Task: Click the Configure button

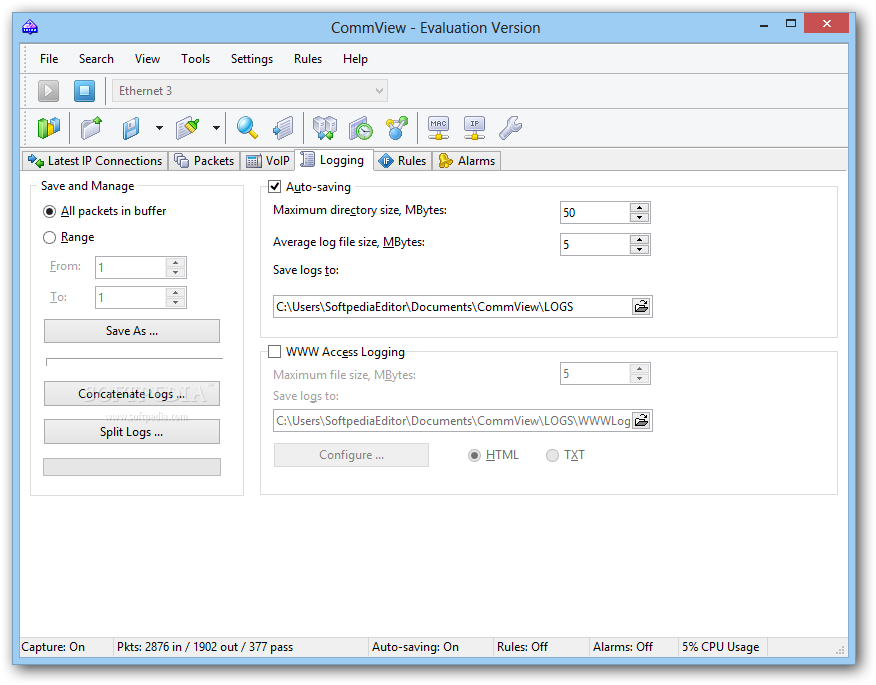Action: [x=351, y=455]
